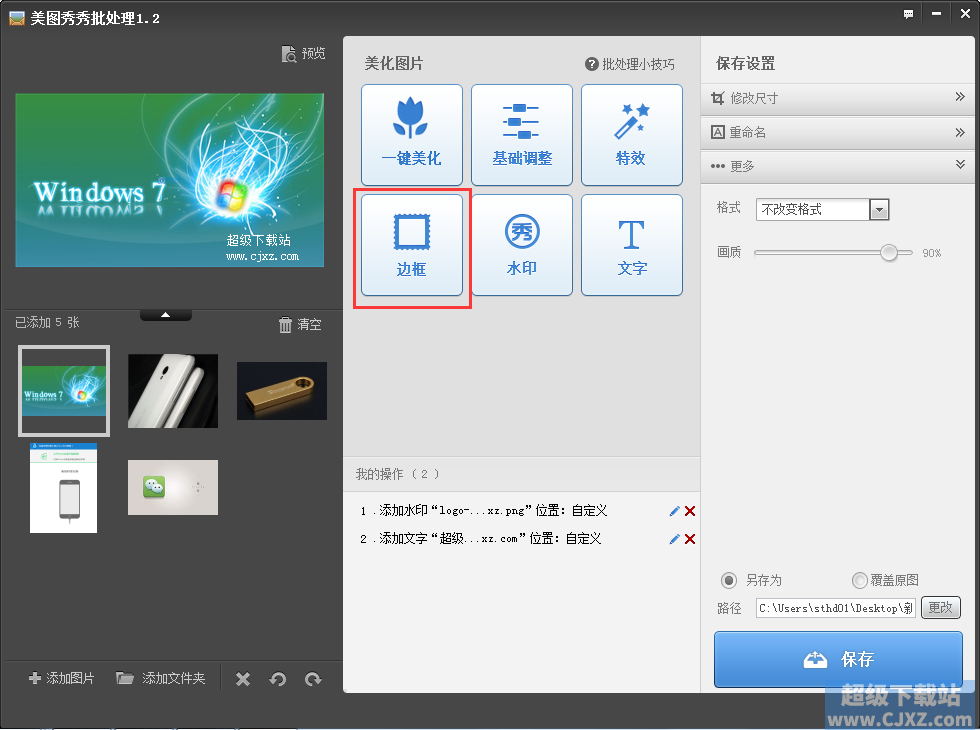Select the Windows 7 thumbnail
980x730 pixels.
[x=64, y=391]
